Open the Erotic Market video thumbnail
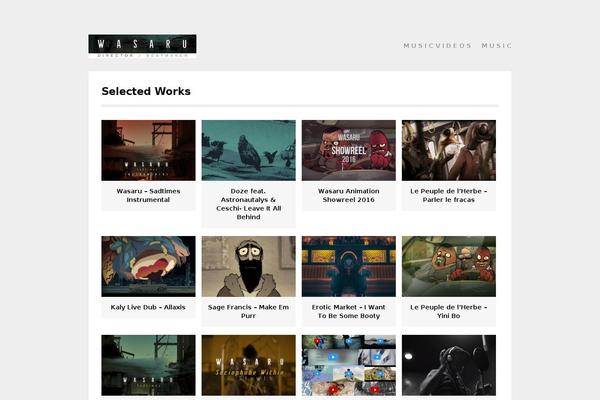Screen dimensions: 600x400 point(349,266)
